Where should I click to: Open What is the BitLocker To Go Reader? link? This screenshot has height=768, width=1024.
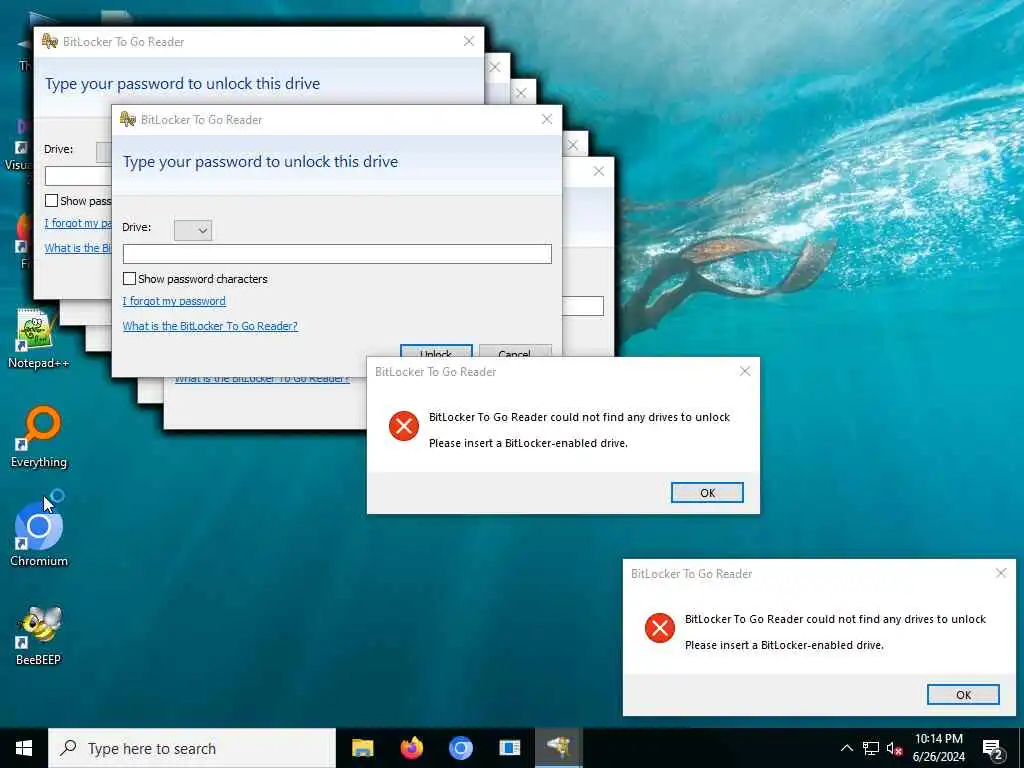210,326
